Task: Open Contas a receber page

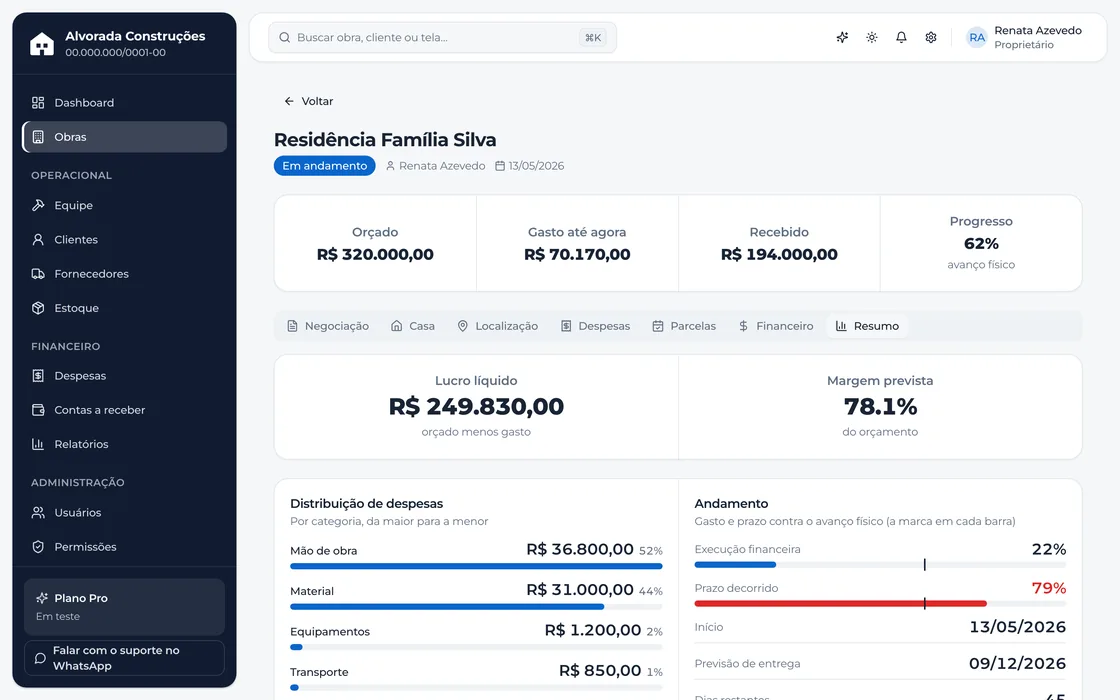Action: pos(124,410)
